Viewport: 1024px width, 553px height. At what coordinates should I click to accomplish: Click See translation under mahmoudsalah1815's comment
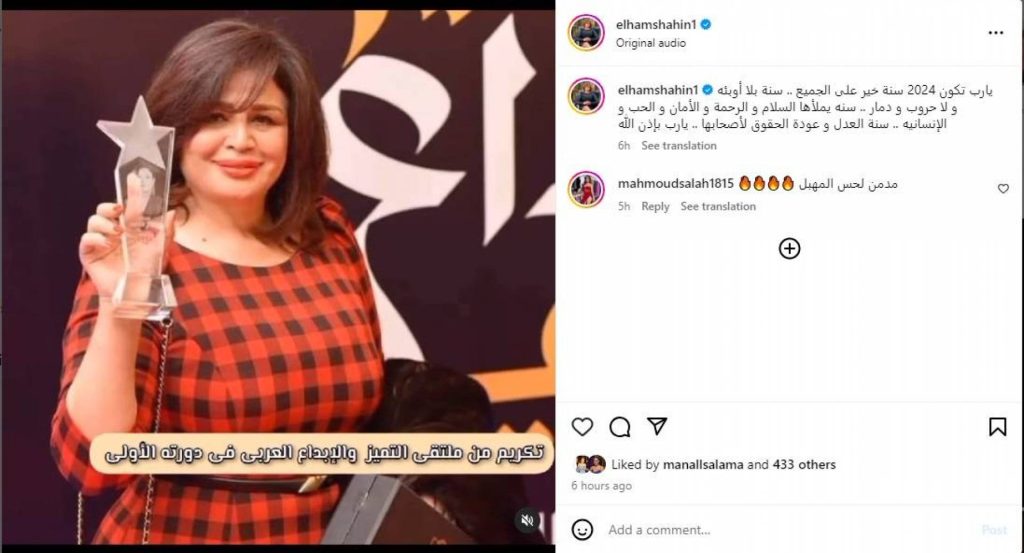(718, 206)
